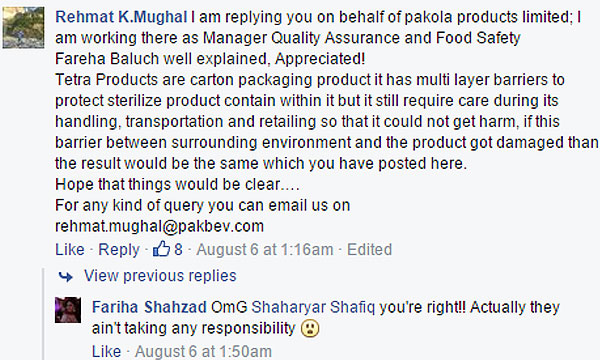Show the comment's Edited history
Viewport: 600px width, 360px height.
tap(369, 249)
